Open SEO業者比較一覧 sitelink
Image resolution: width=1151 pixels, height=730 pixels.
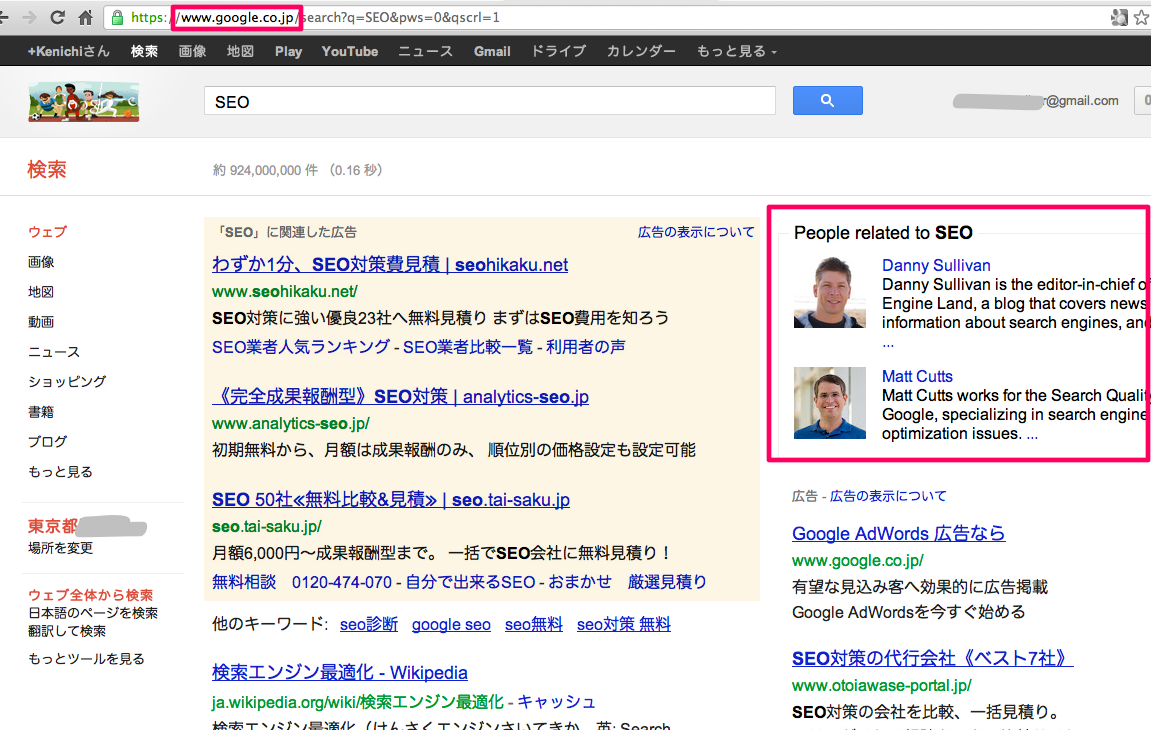[x=468, y=347]
